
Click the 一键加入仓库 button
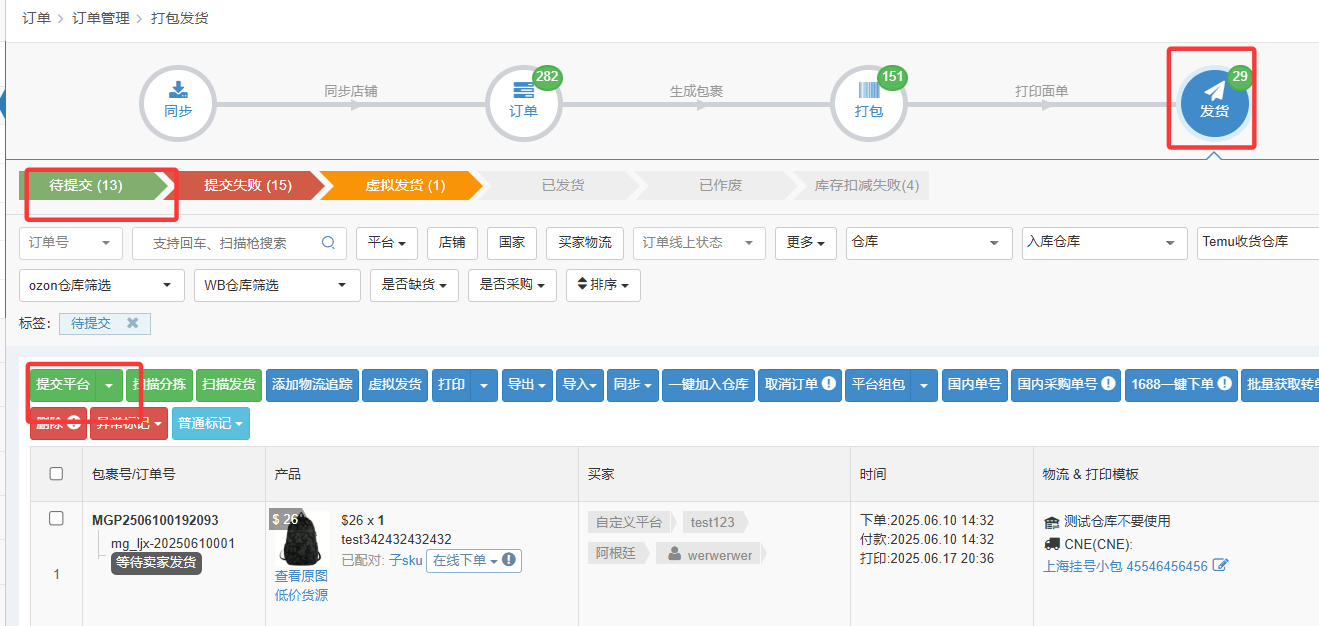coord(708,385)
